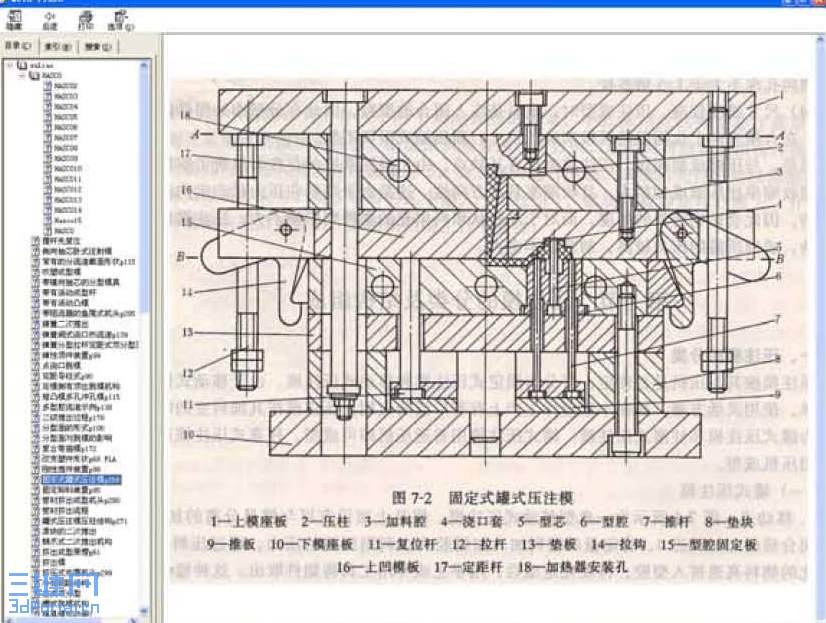
Task: Select the Naccol5 topic in the tree
Action: coord(68,221)
